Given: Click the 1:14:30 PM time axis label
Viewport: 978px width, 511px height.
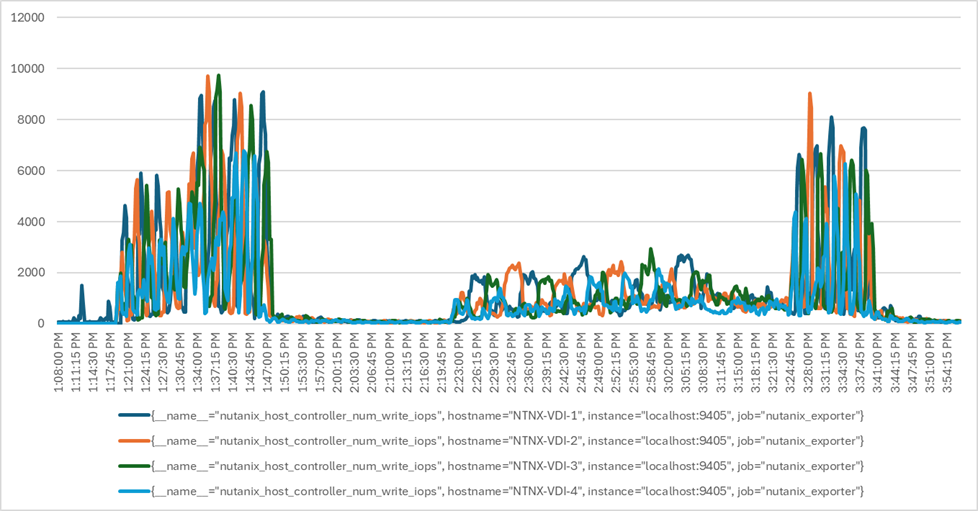Looking at the screenshot, I should [x=94, y=363].
